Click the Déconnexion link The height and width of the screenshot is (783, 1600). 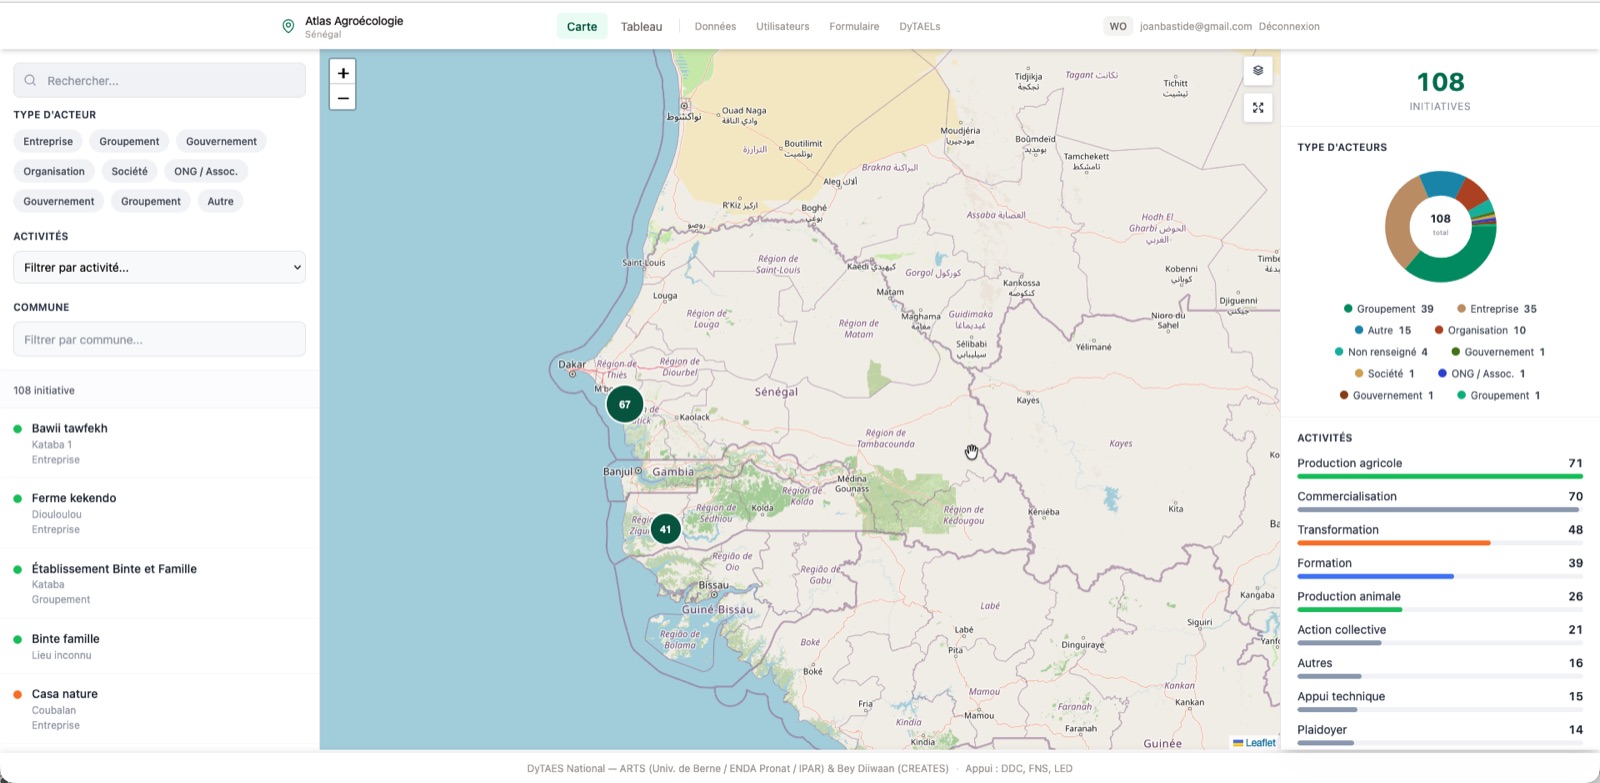coord(1289,27)
